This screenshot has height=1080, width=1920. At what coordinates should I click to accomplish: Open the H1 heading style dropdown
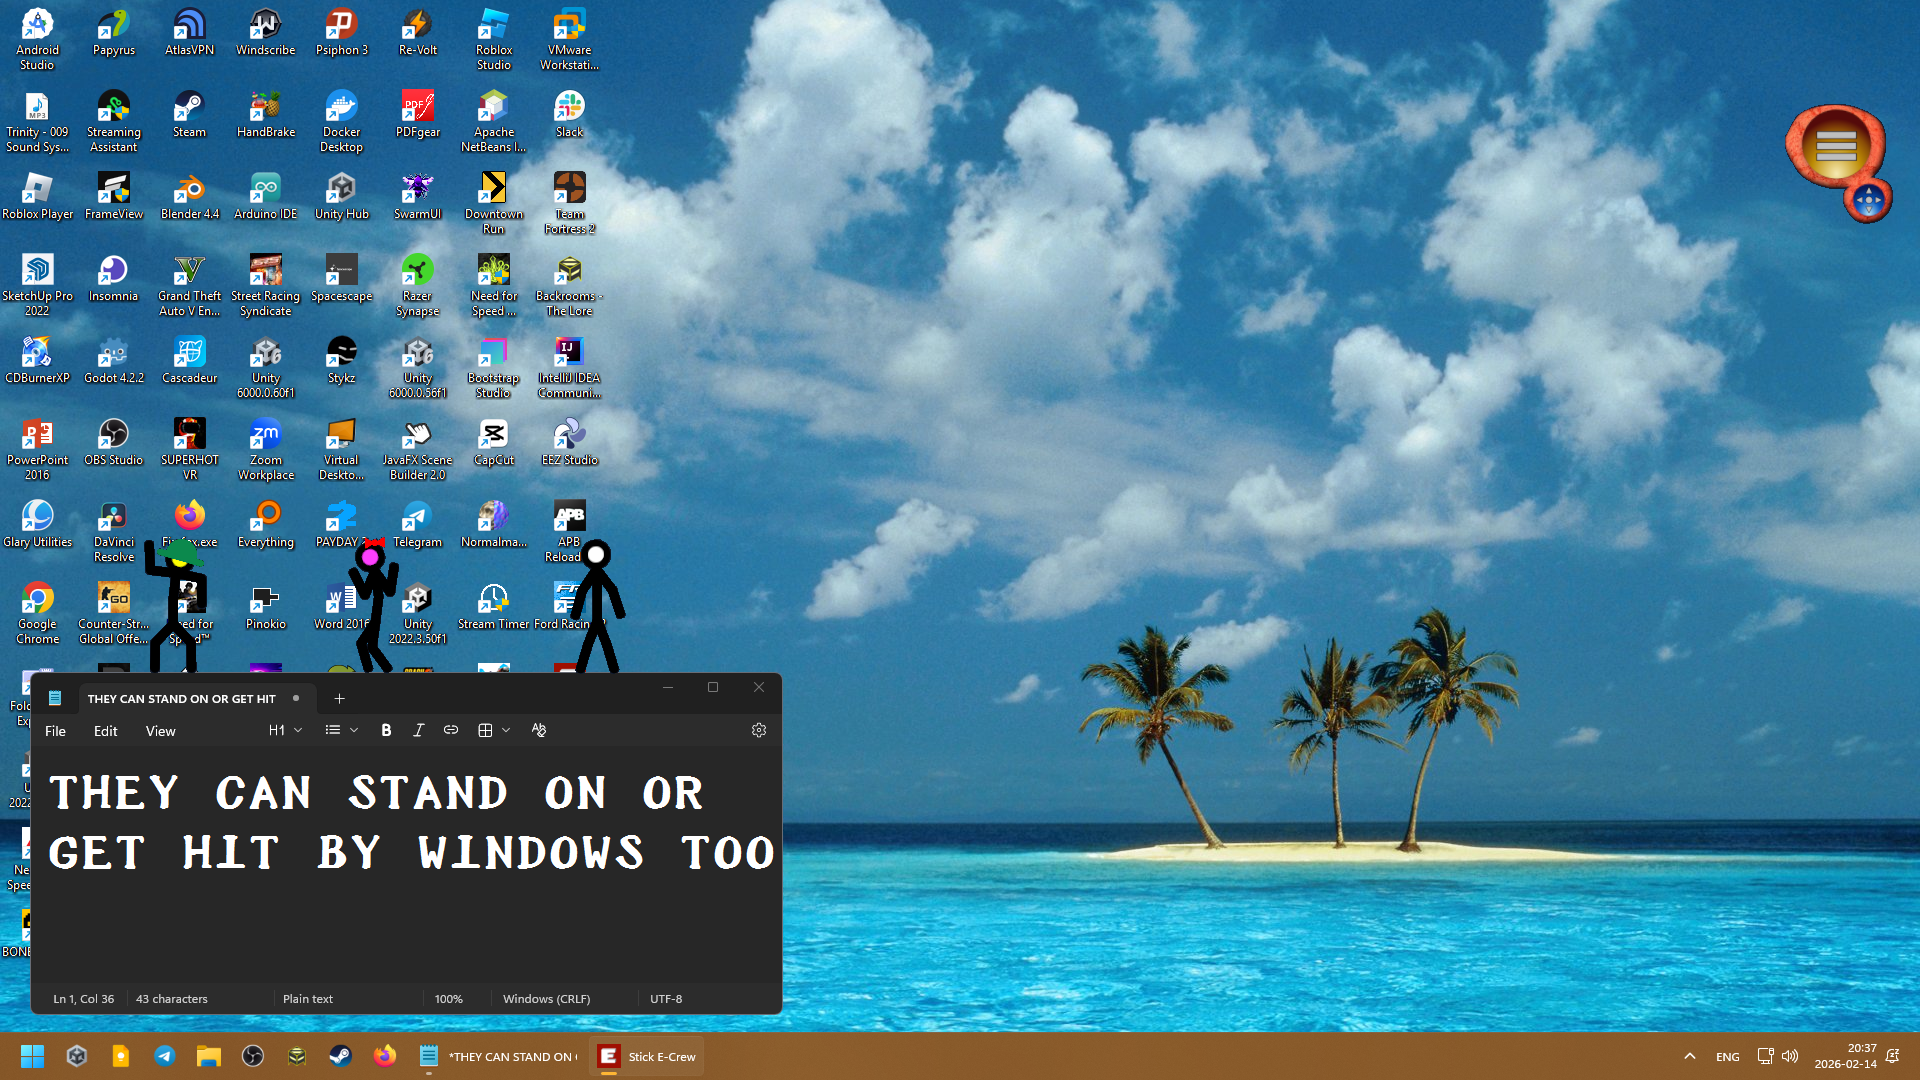(x=285, y=730)
